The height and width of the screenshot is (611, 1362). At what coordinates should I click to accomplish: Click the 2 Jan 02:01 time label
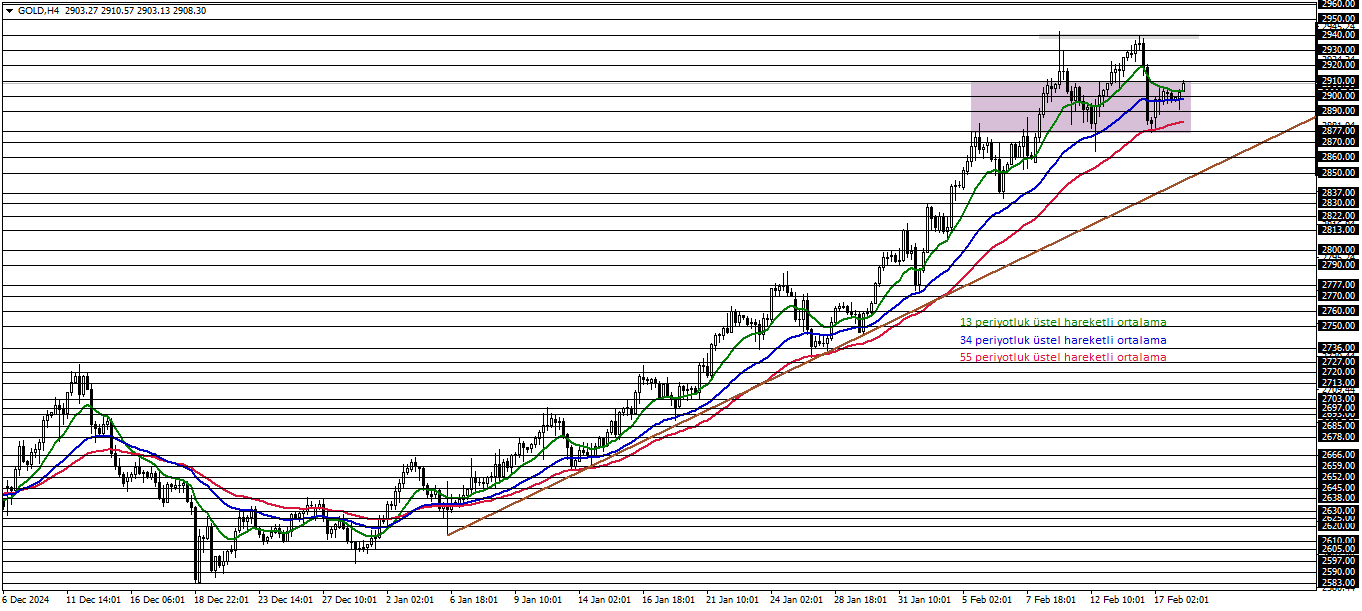(411, 600)
